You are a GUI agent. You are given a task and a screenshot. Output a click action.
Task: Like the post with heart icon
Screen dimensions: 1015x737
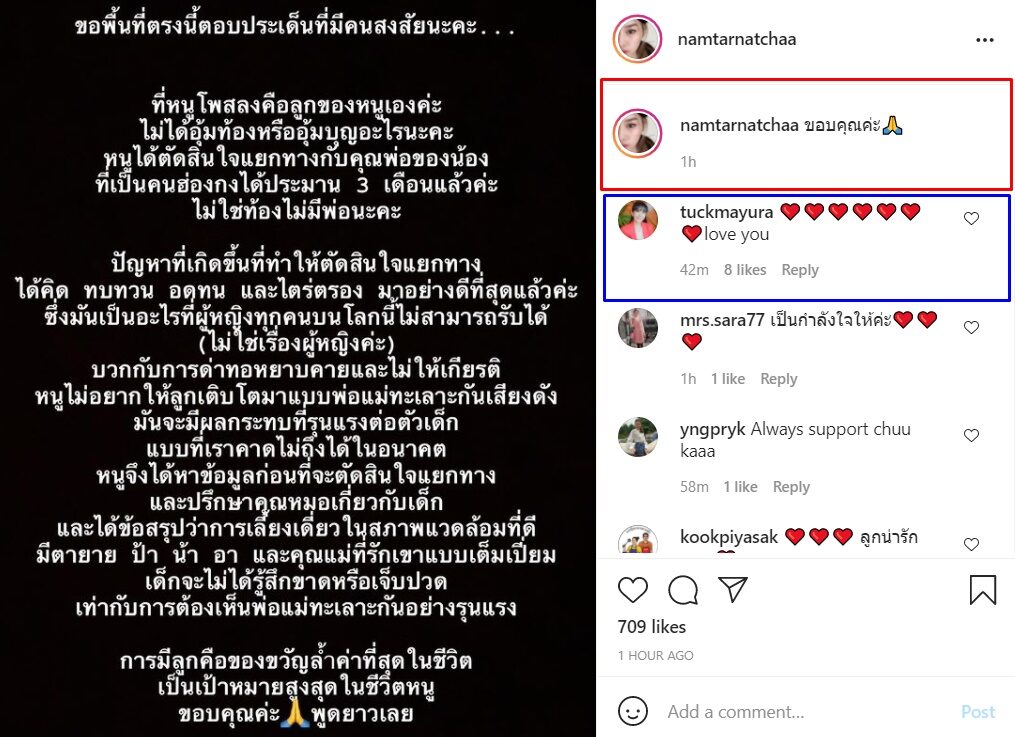point(632,590)
